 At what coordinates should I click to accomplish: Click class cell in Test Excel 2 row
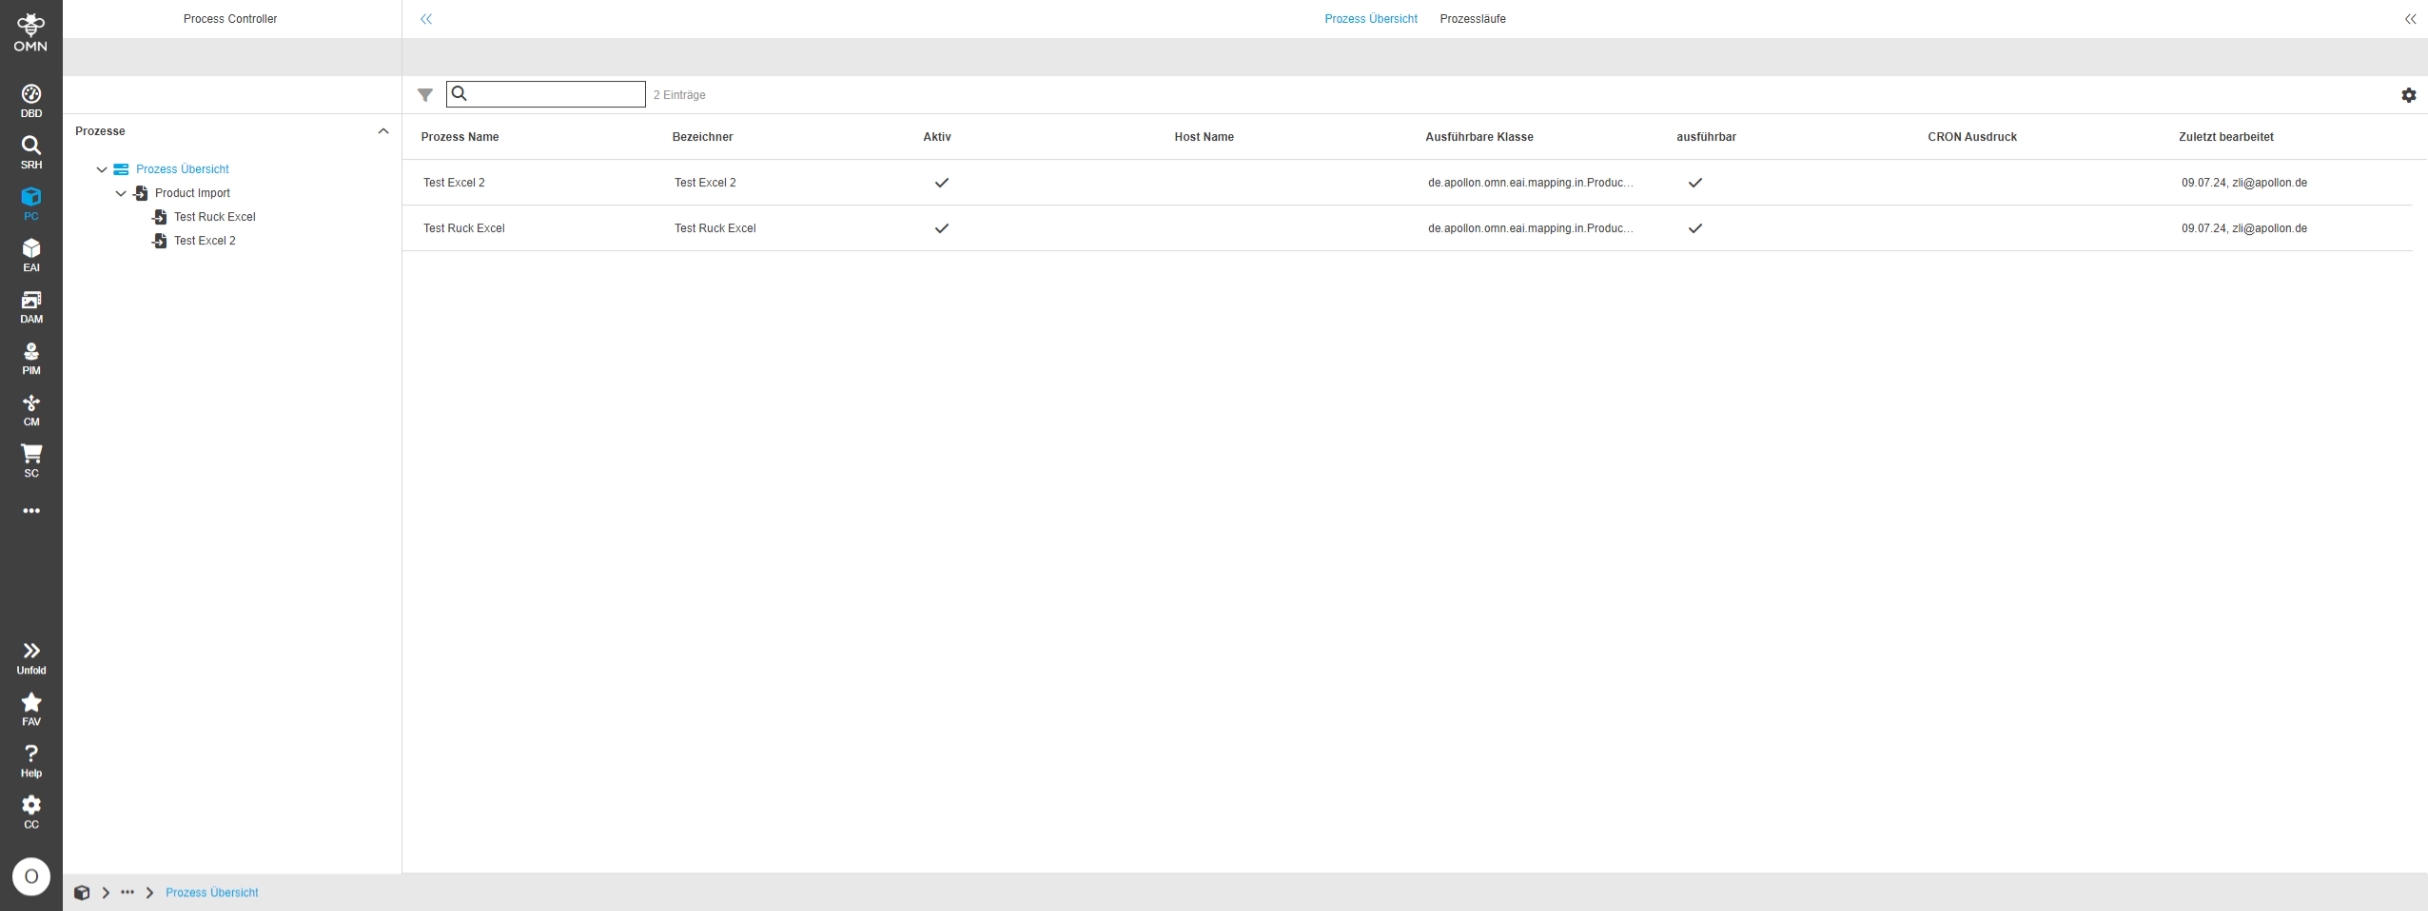(x=1530, y=183)
